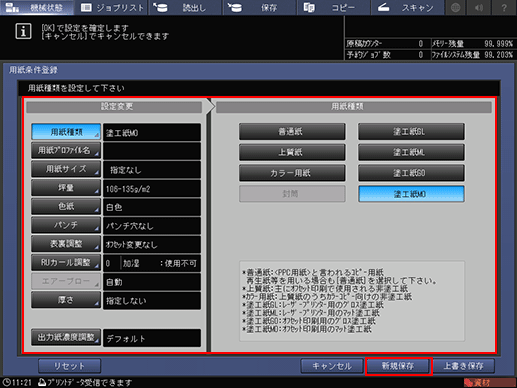The image size is (517, 388).
Task: Click the プリントデータ受信できます status message
Action: coord(85,383)
